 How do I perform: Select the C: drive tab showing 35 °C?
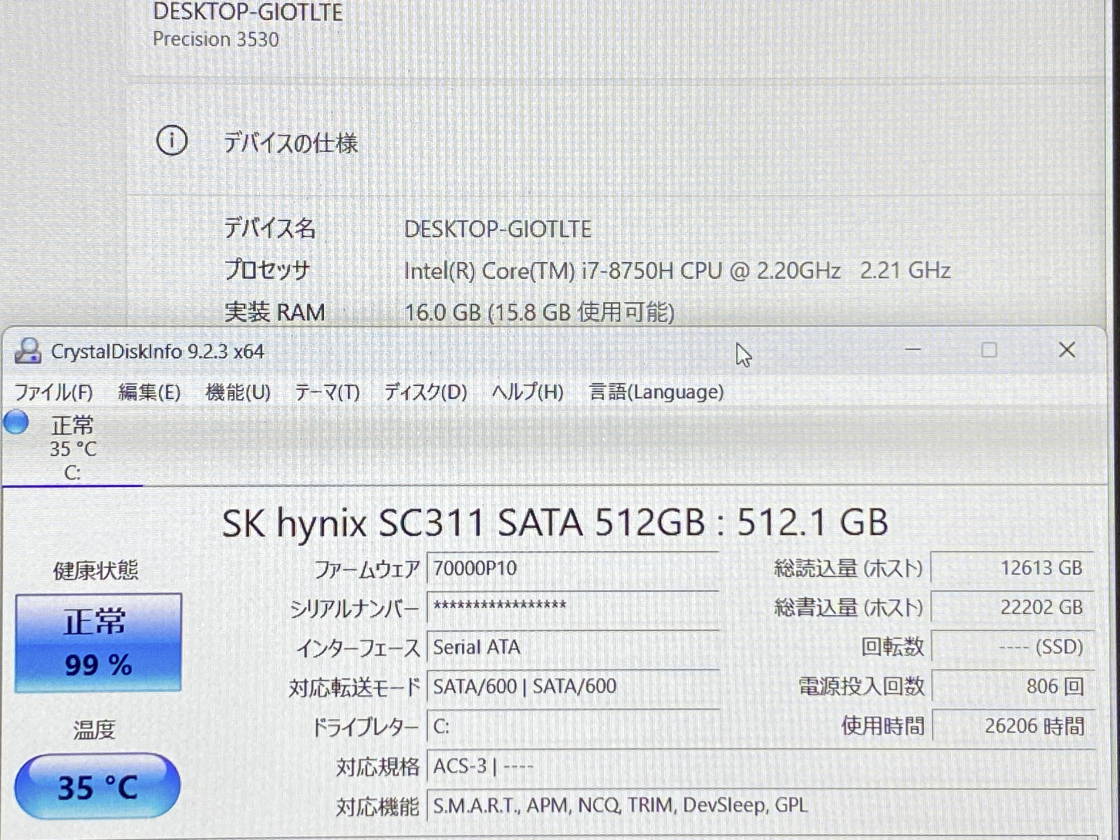(x=72, y=448)
